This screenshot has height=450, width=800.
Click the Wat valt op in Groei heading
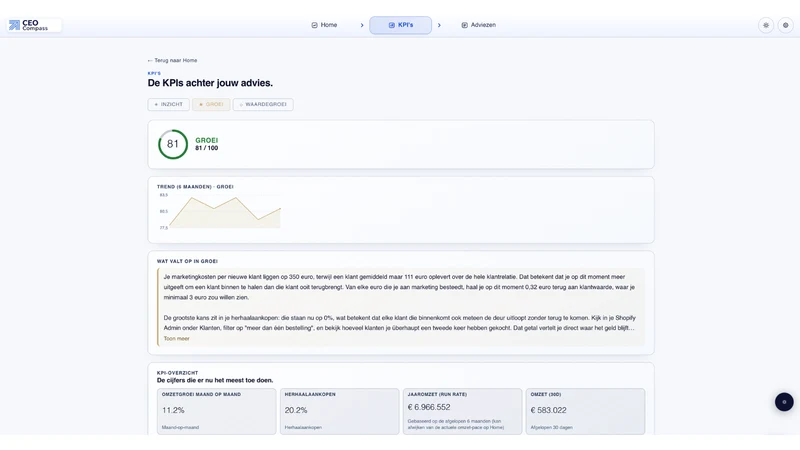pos(187,261)
